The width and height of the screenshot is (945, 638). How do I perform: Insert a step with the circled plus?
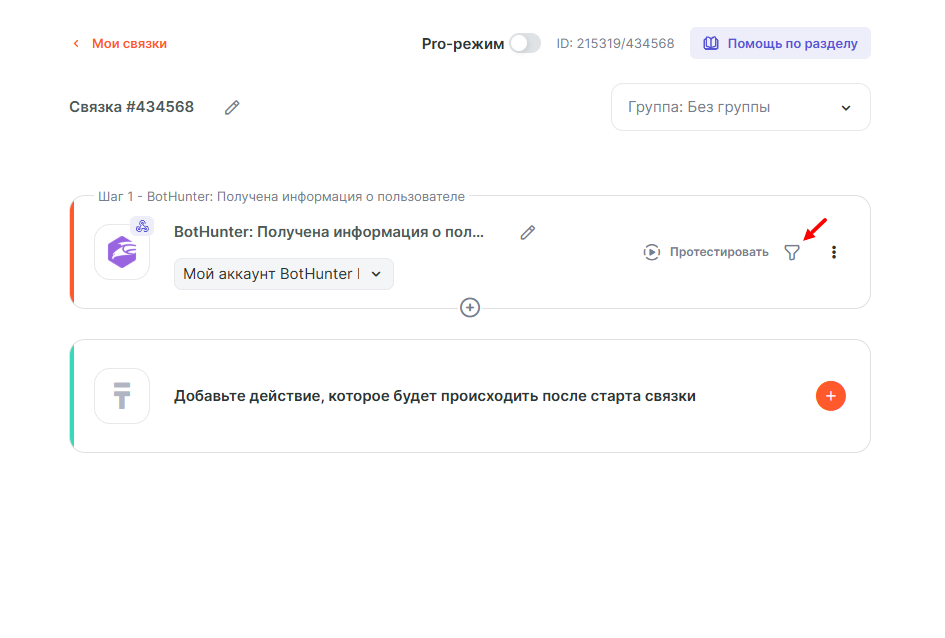(x=470, y=308)
